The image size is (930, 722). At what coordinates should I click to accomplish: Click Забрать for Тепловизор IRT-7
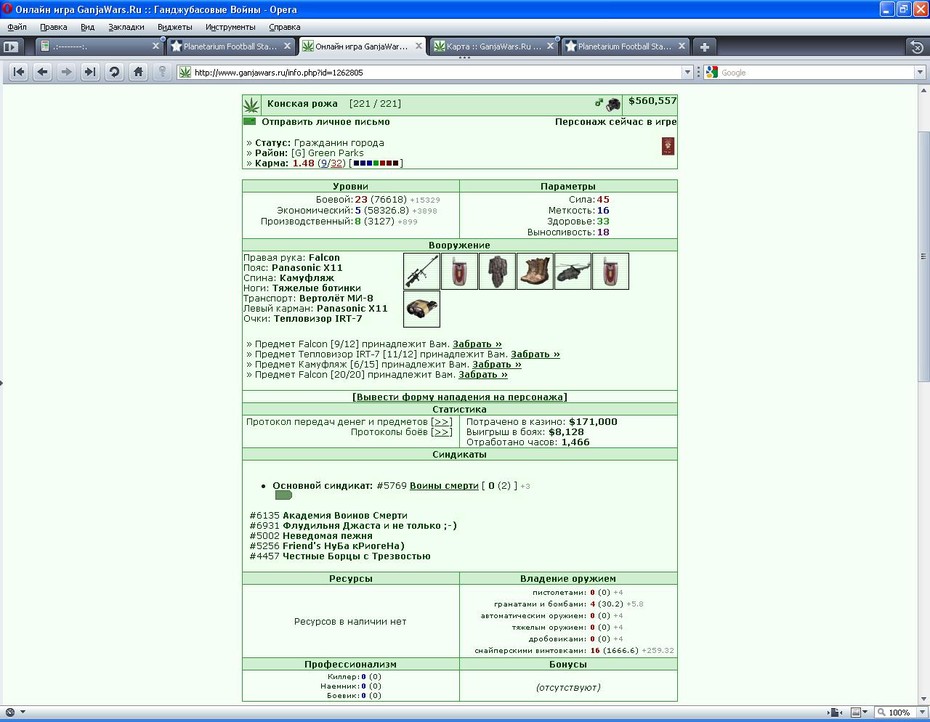[535, 354]
